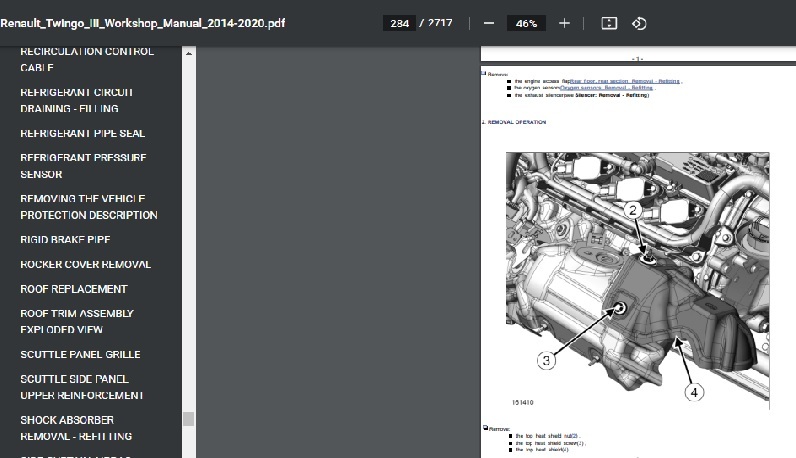
Task: Click the zoom out minus button
Action: 488,23
